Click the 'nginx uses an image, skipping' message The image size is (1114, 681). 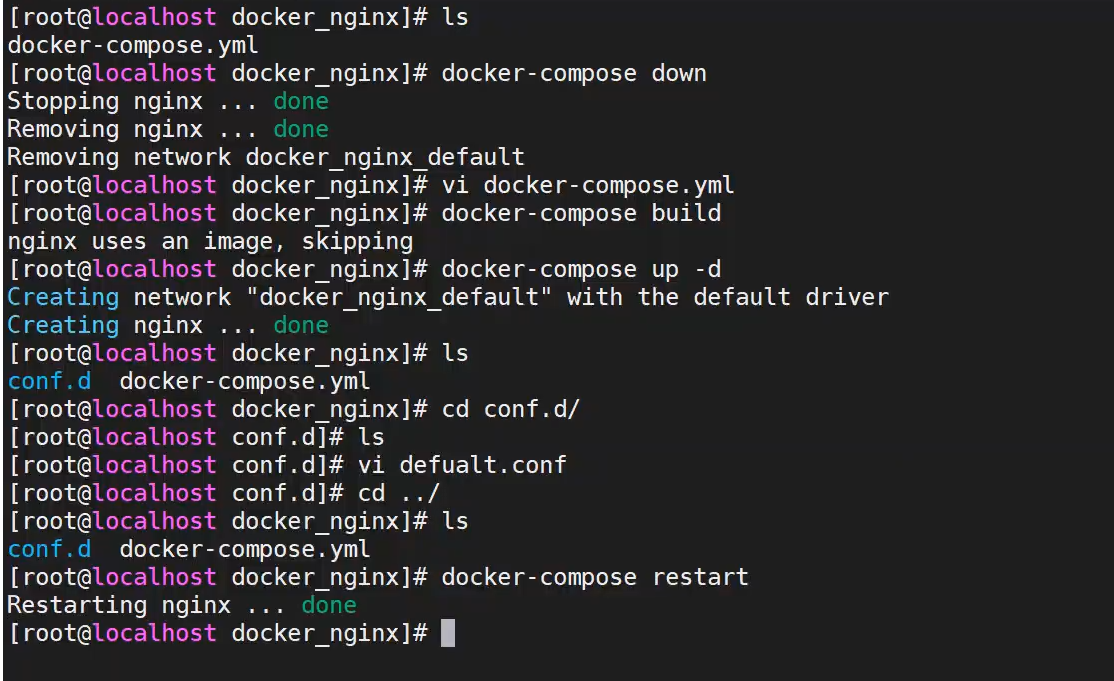(x=210, y=241)
